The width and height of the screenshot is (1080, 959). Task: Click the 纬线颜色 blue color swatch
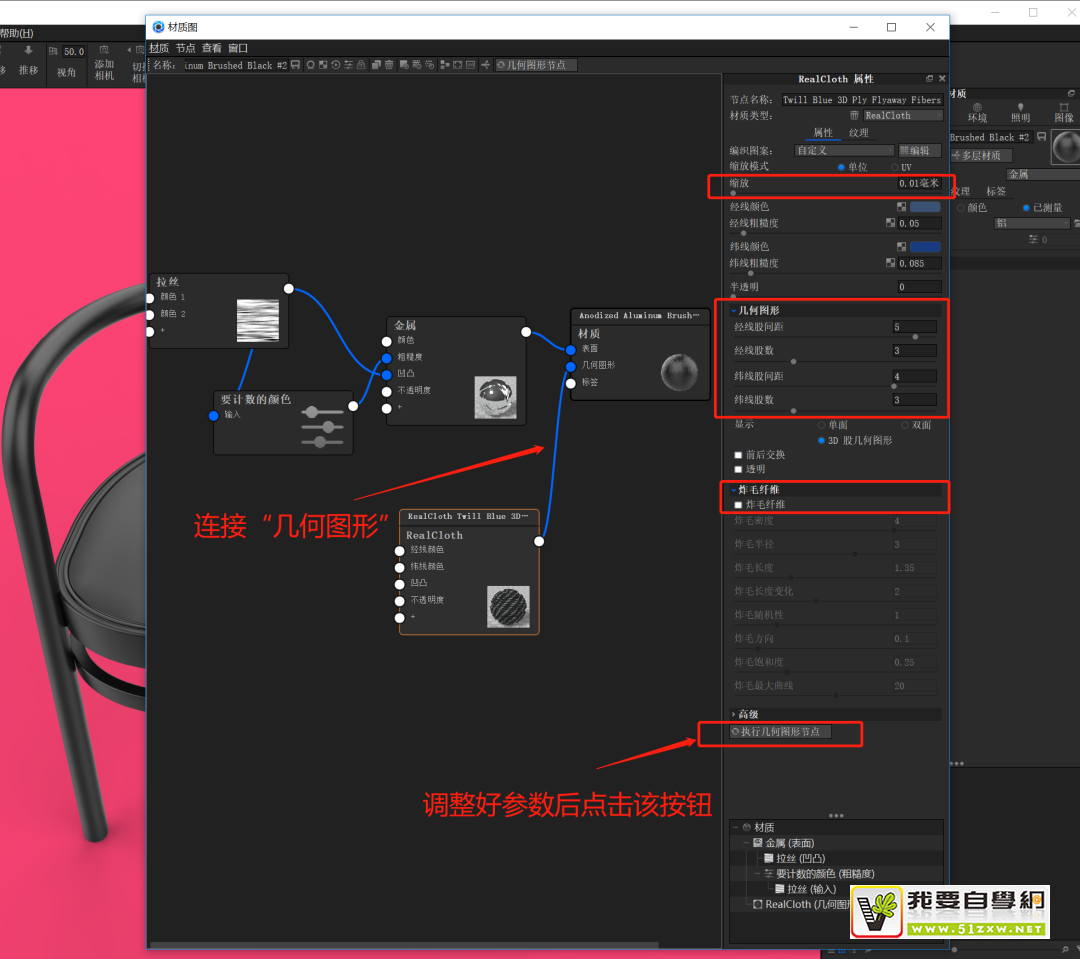[925, 247]
